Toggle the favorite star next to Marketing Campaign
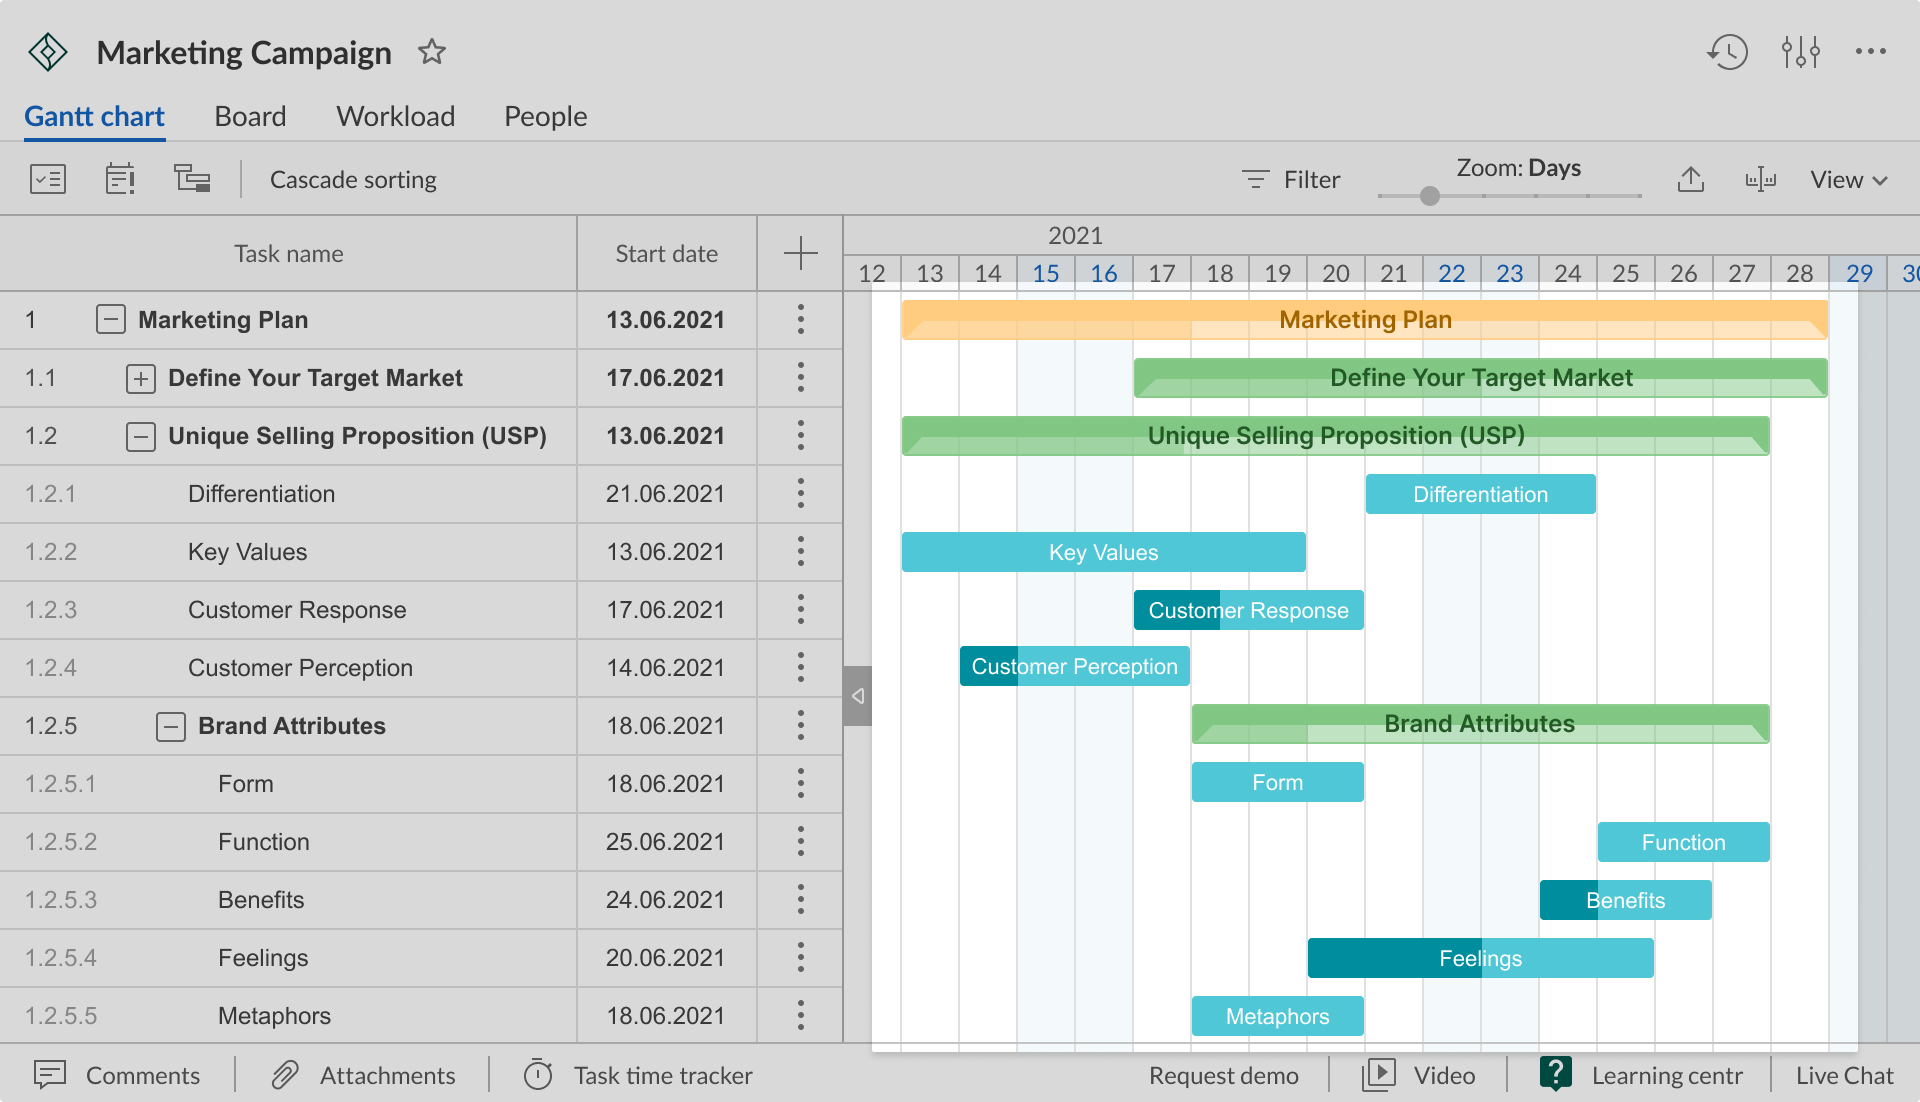Viewport: 1920px width, 1102px height. 432,52
